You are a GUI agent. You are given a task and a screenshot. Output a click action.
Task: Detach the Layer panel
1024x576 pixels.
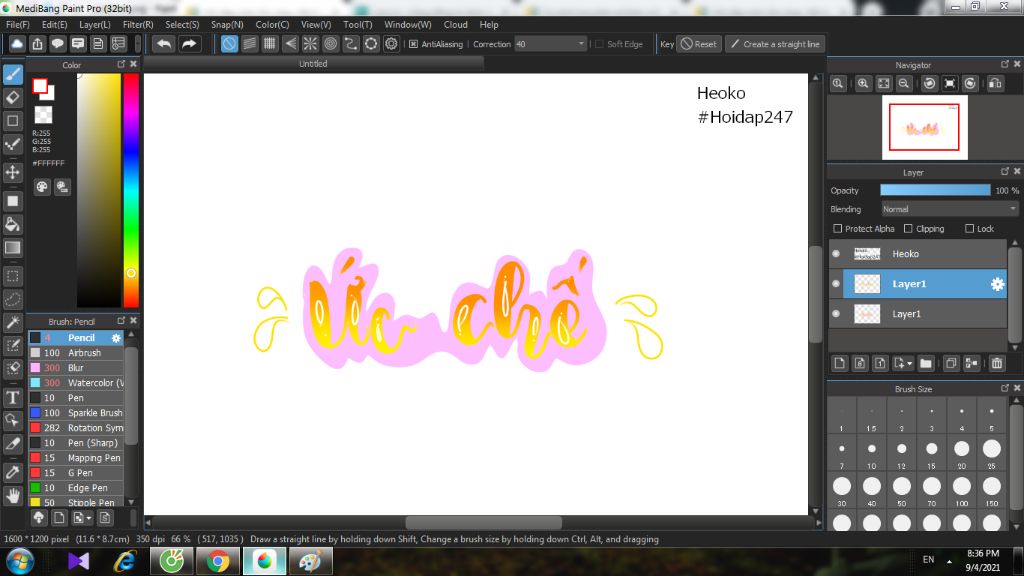tap(1004, 171)
